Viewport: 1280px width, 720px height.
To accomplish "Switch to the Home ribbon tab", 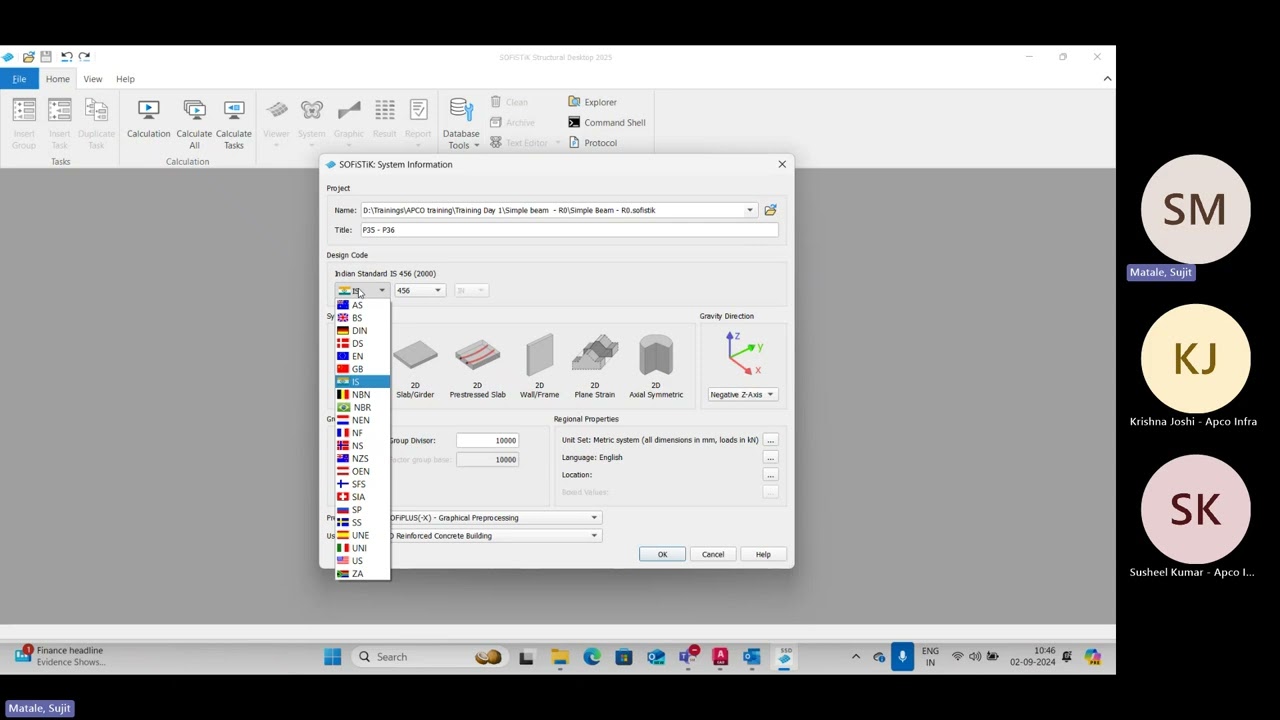I will [57, 79].
